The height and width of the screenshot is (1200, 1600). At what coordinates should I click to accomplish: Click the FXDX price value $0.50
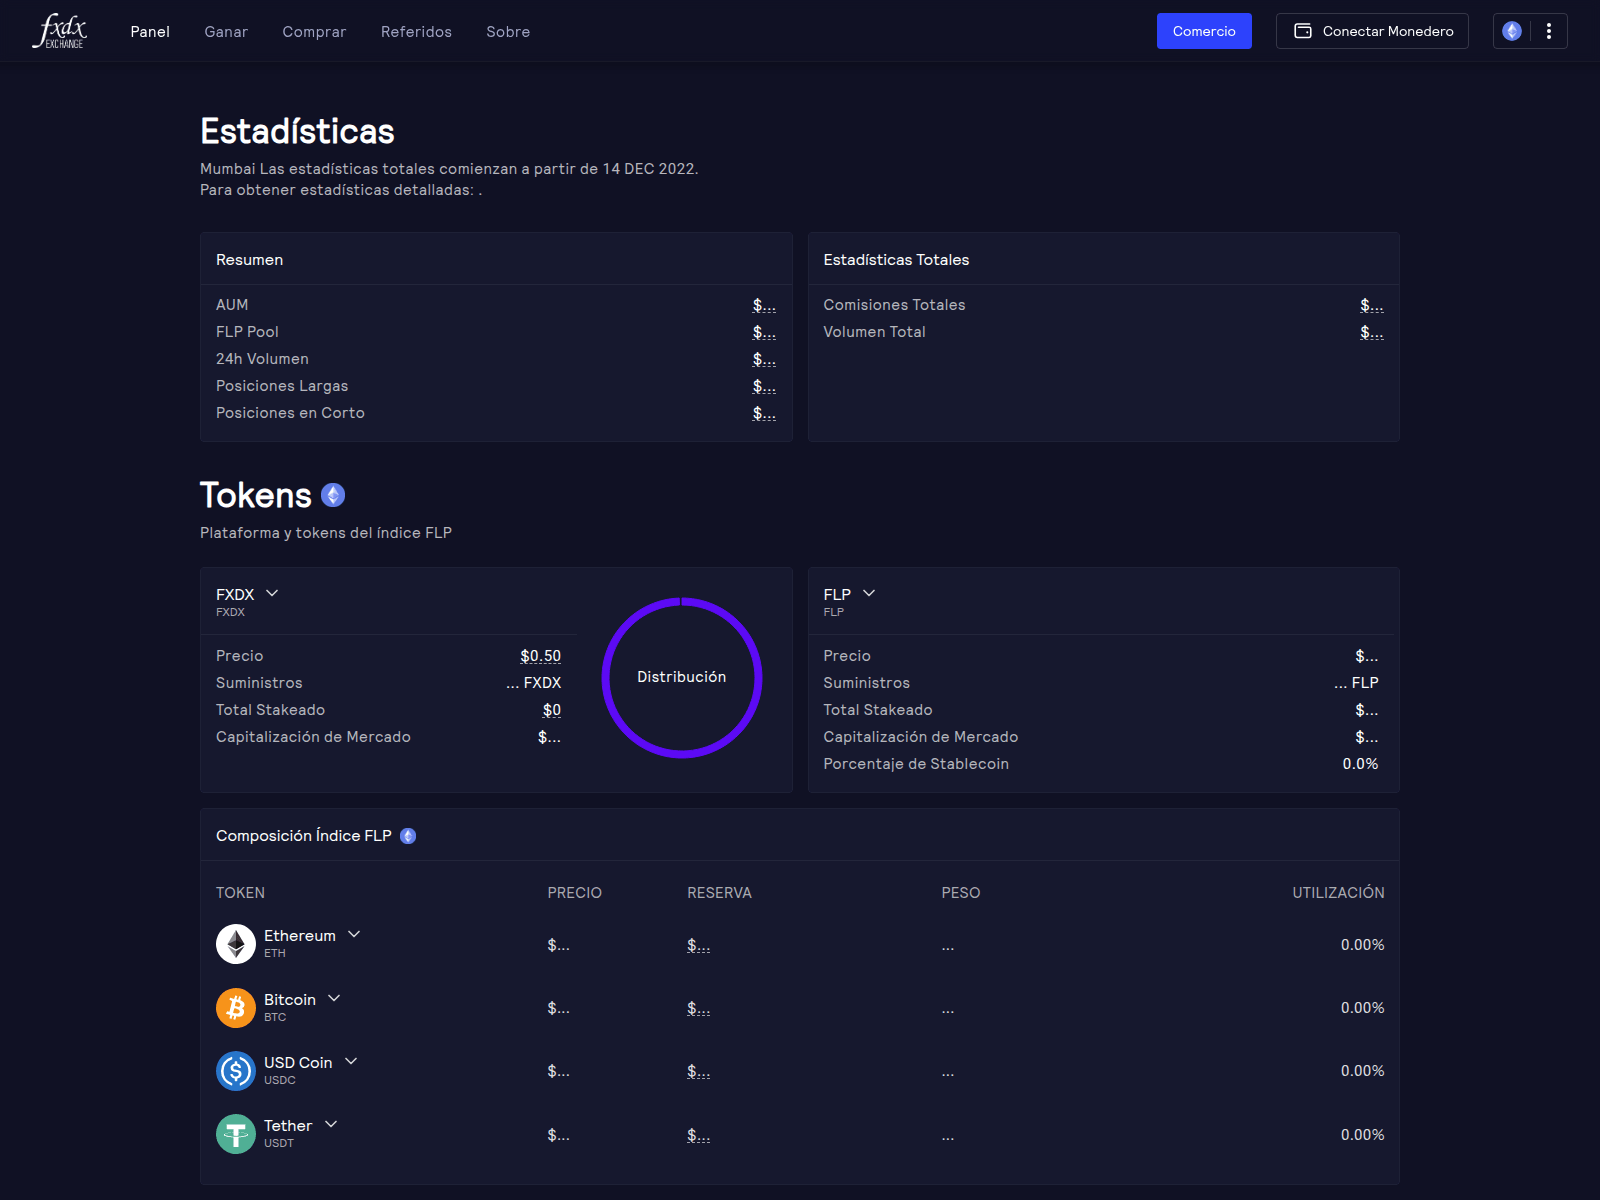pos(540,656)
